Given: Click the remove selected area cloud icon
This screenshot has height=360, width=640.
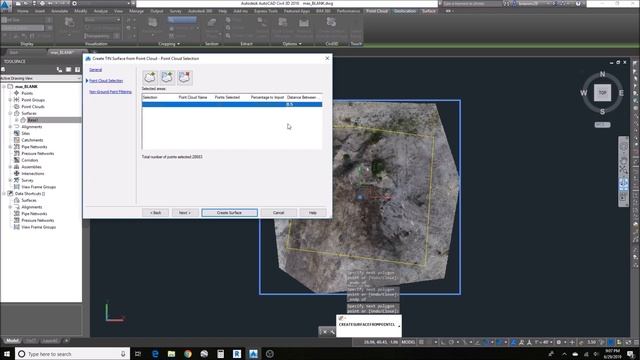Looking at the screenshot, I should click(184, 78).
